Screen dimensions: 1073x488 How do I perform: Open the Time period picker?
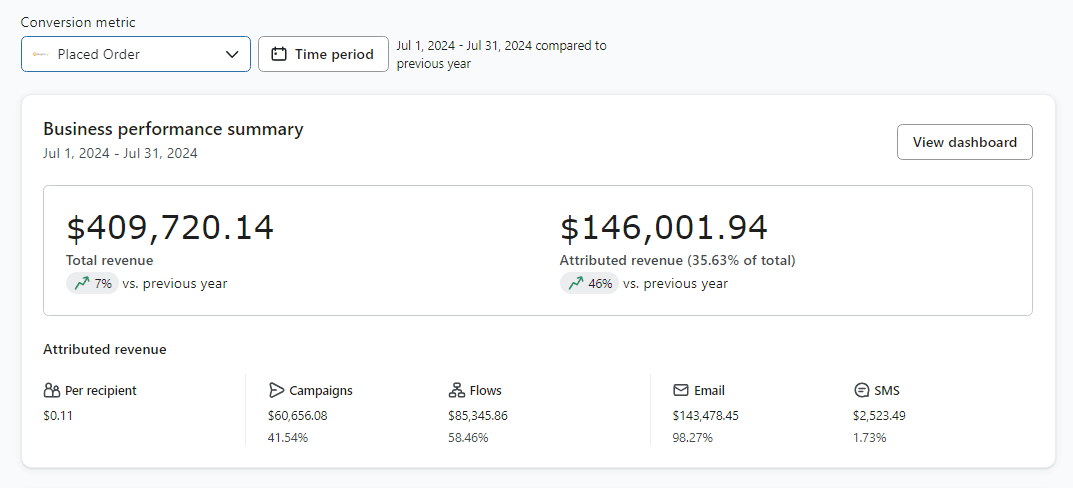323,54
